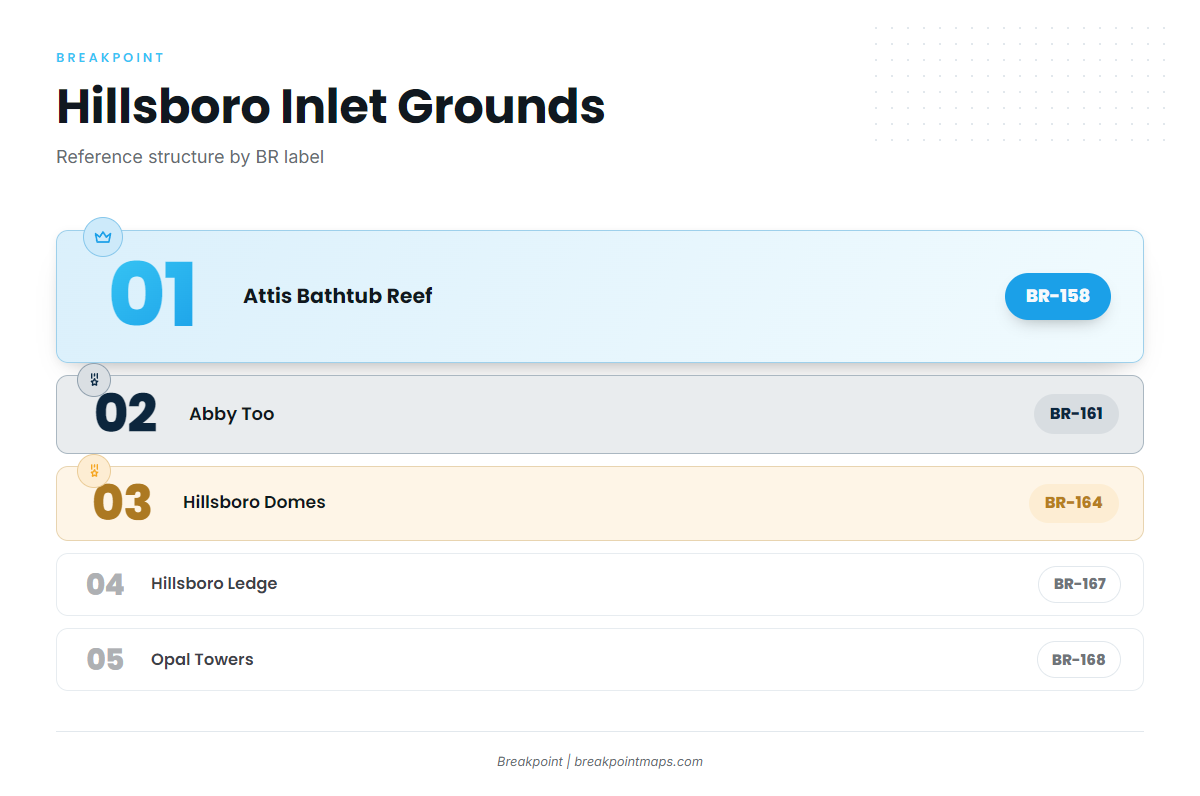The width and height of the screenshot is (1200, 796).
Task: Click the crown icon above rank 01
Action: (103, 237)
